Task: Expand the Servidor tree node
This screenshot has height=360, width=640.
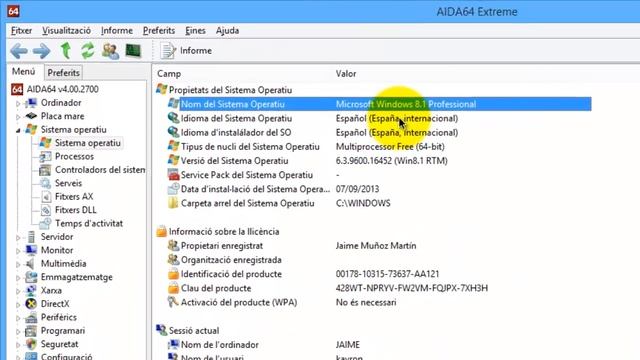Action: pyautogui.click(x=18, y=238)
